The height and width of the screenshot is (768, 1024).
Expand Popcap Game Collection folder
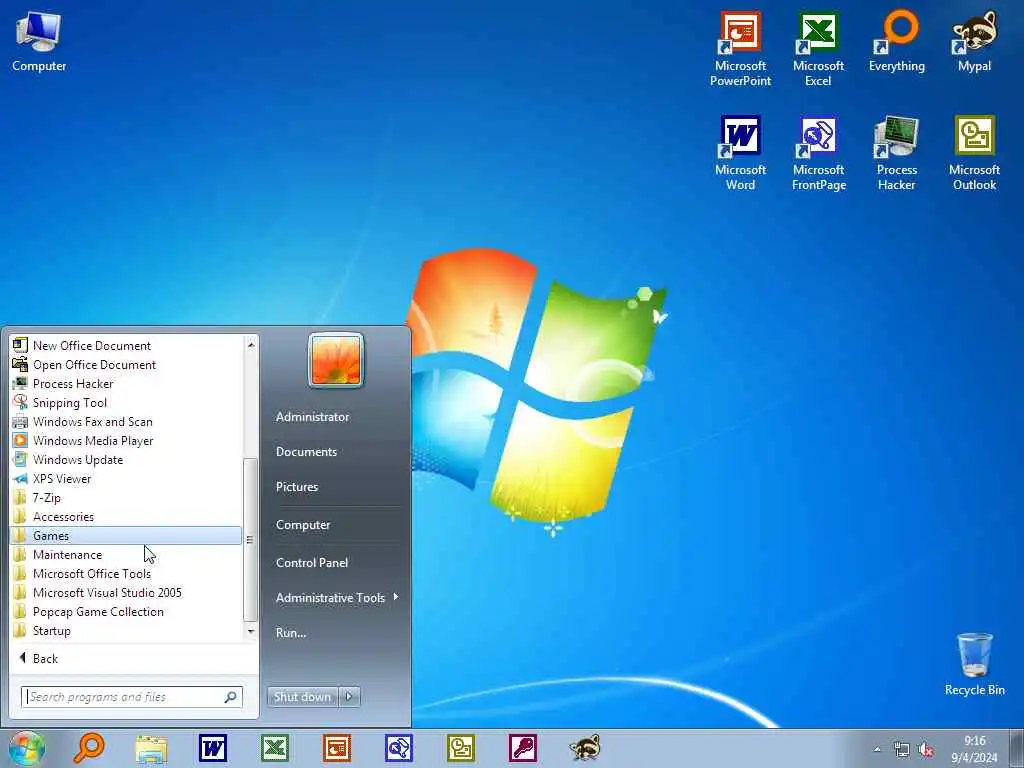[x=126, y=611]
